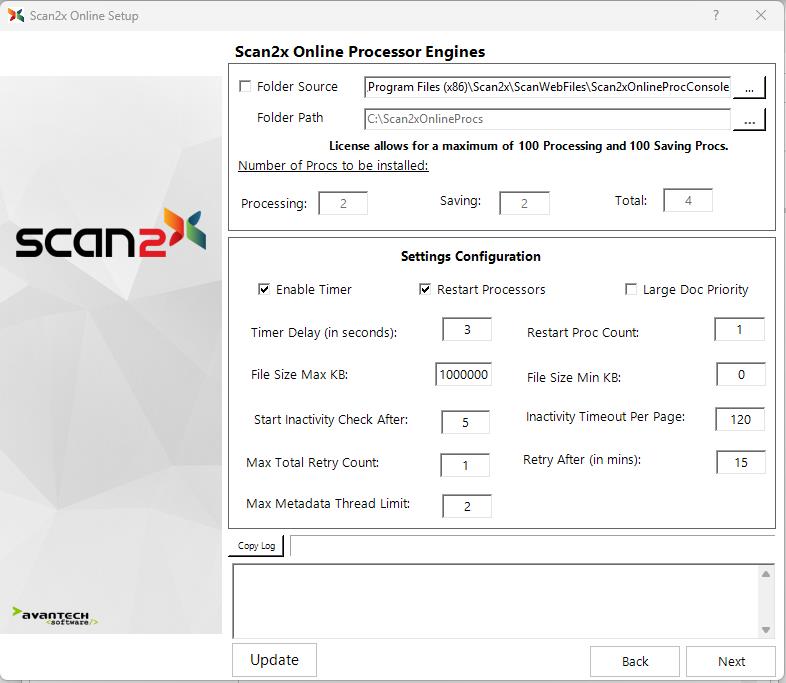Go Back to previous setup page
The height and width of the screenshot is (683, 786).
pos(635,661)
